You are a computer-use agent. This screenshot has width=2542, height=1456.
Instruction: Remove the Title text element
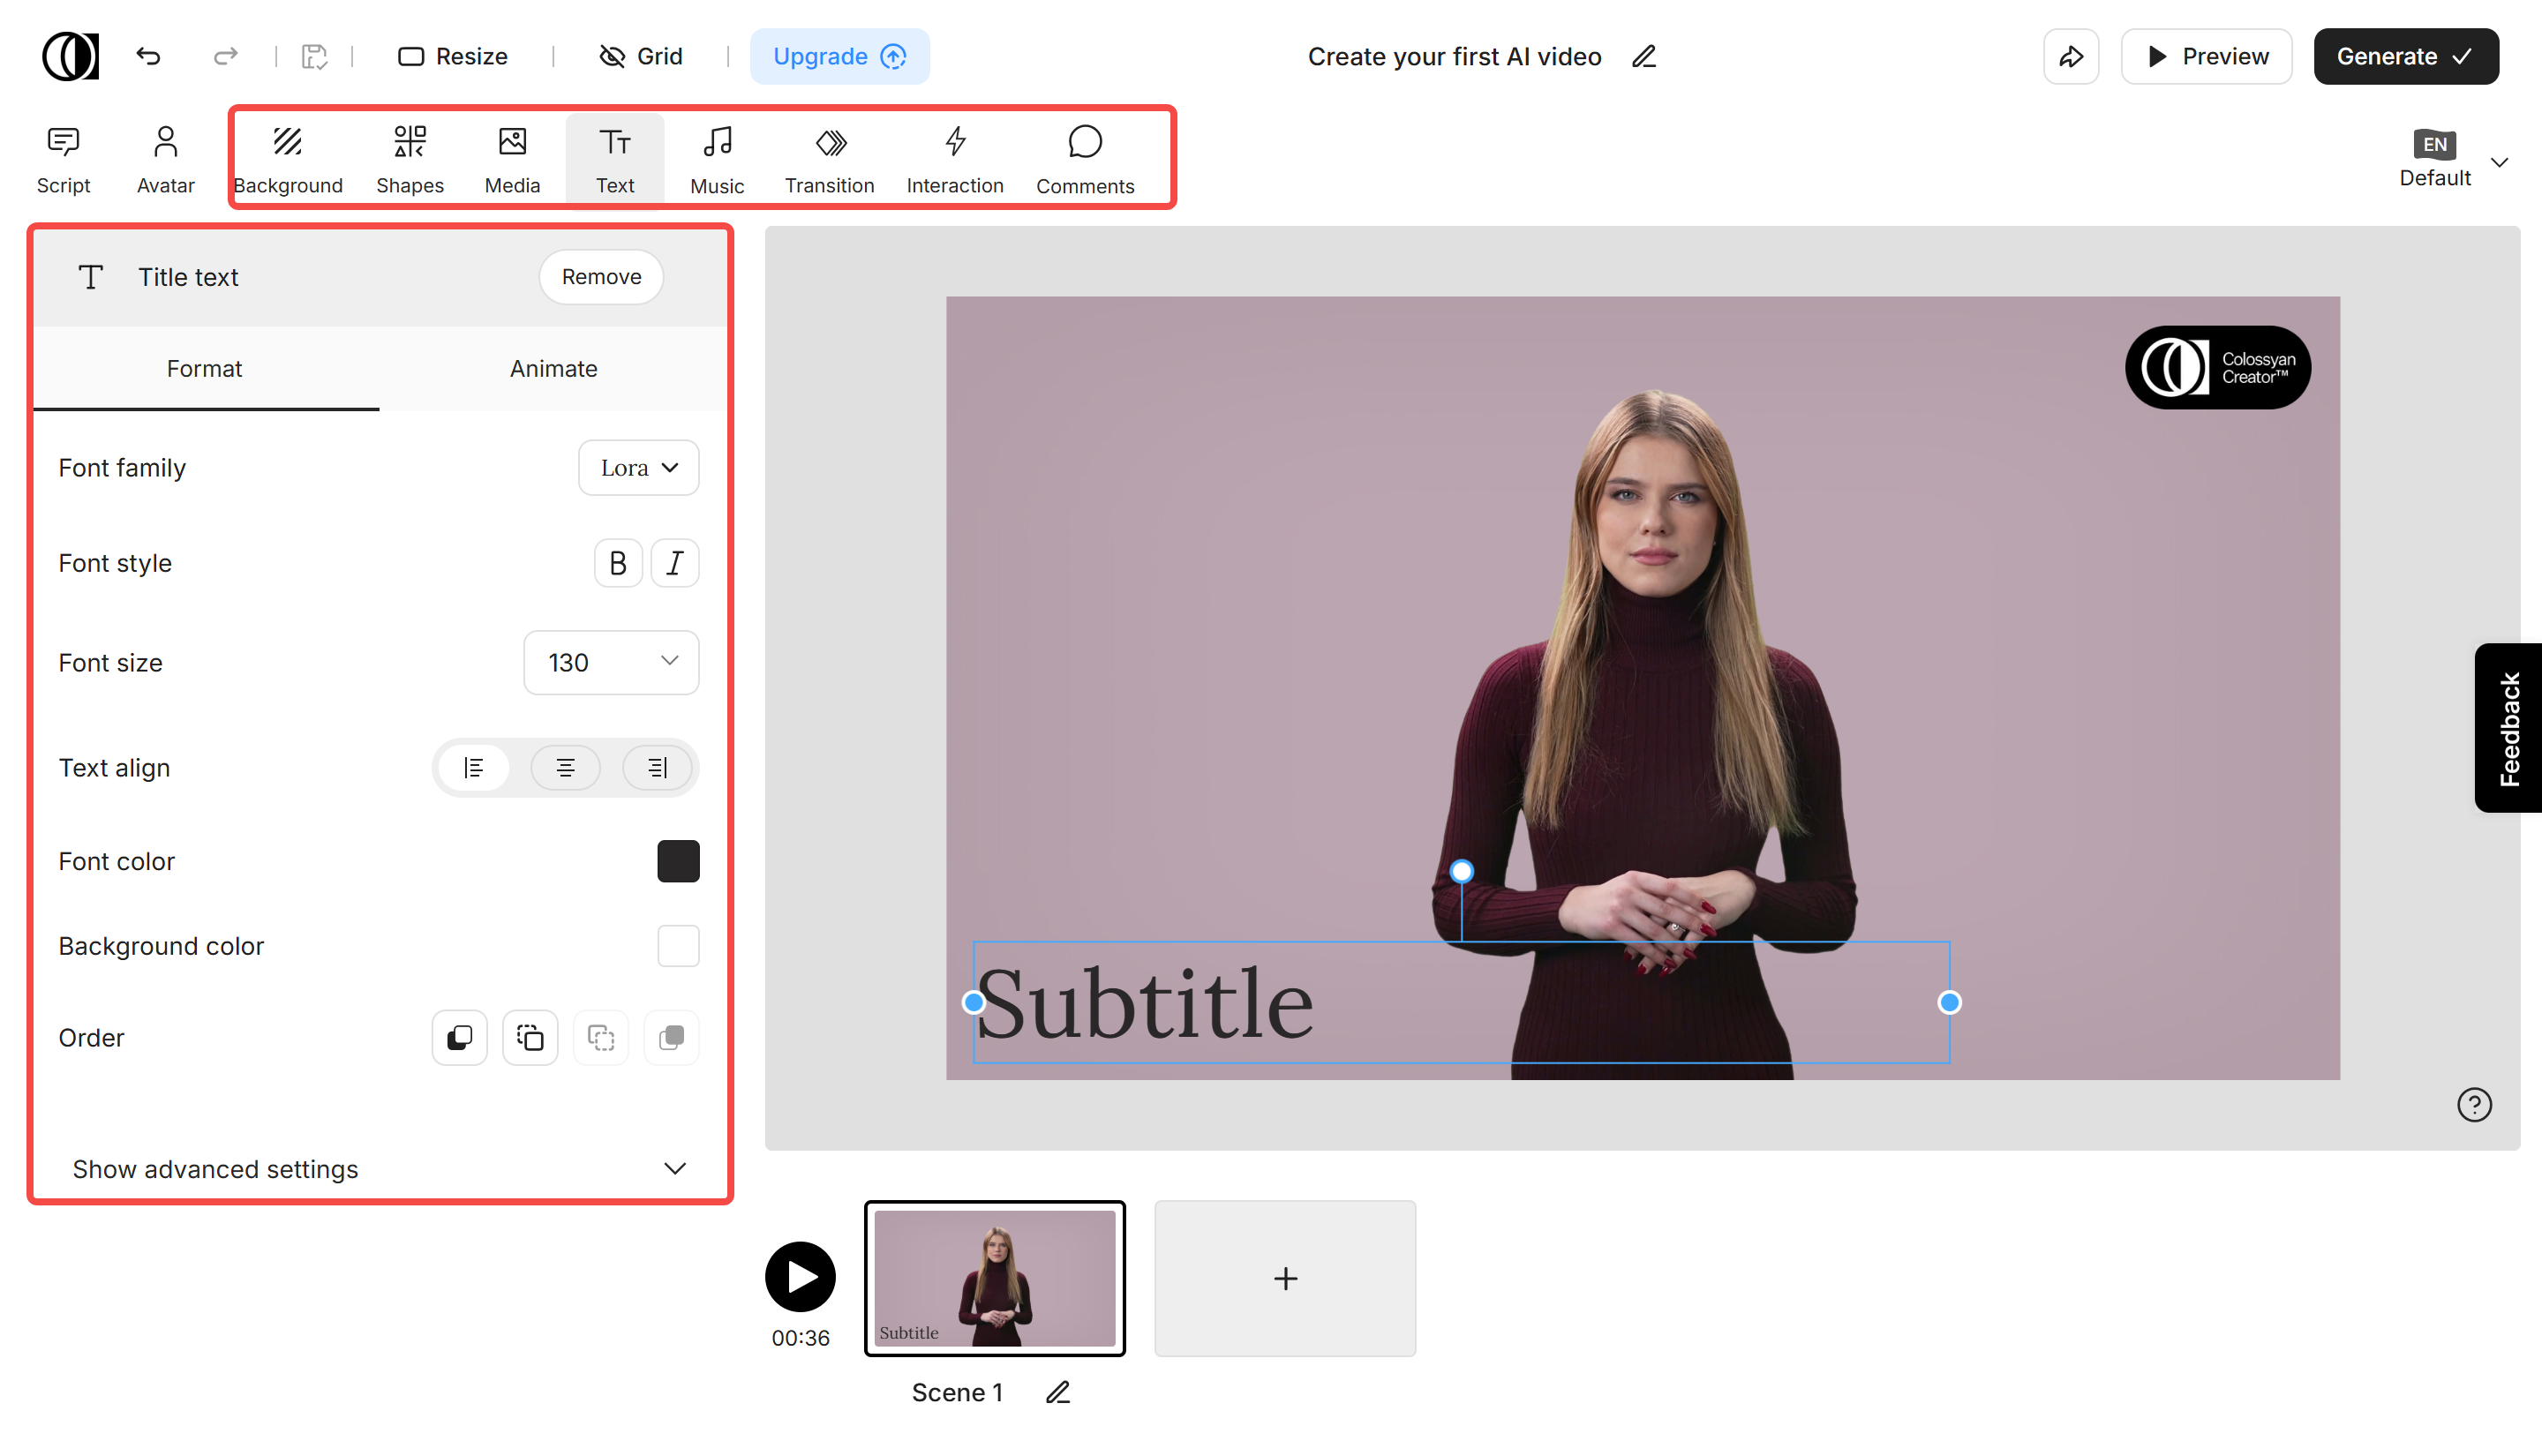click(600, 277)
